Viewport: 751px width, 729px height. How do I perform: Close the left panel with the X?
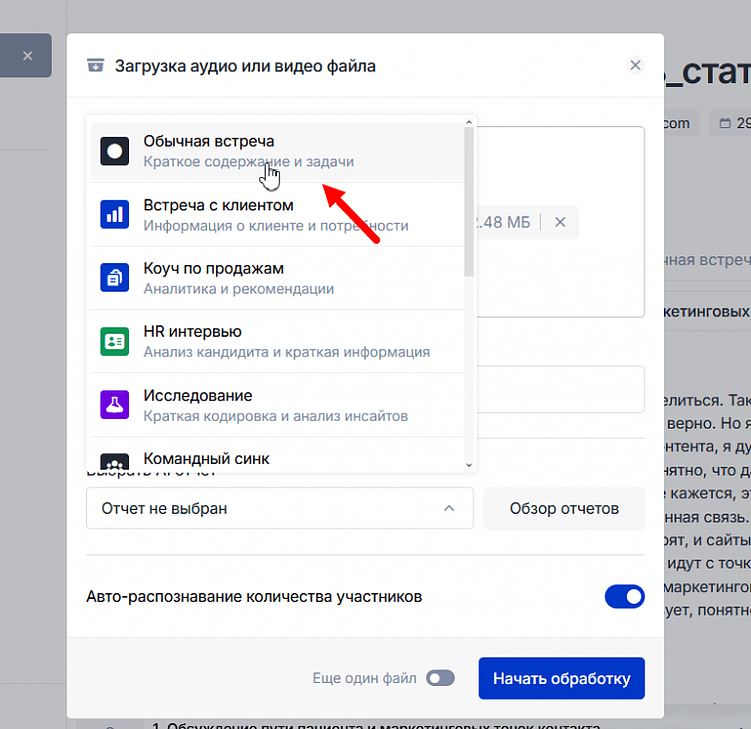pyautogui.click(x=28, y=56)
